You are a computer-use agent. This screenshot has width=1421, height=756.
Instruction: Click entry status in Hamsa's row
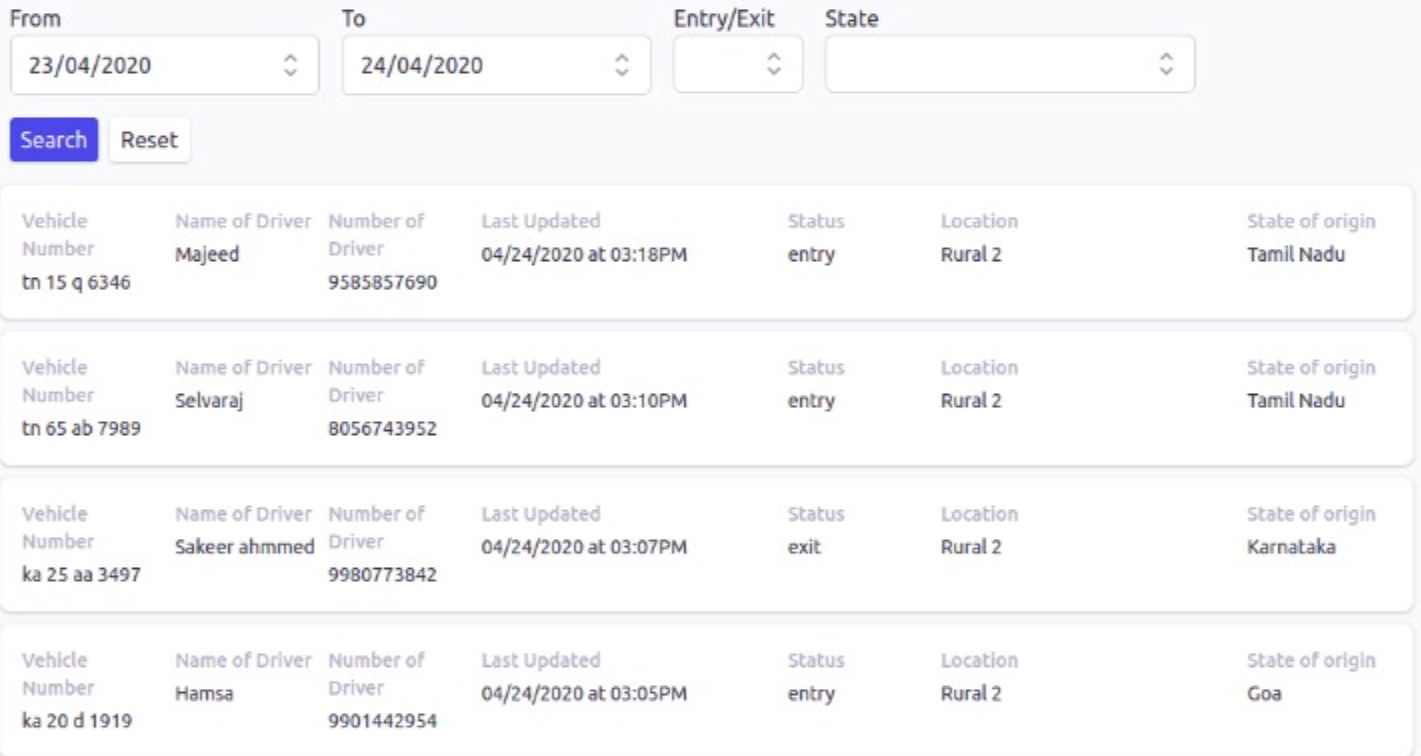(811, 693)
